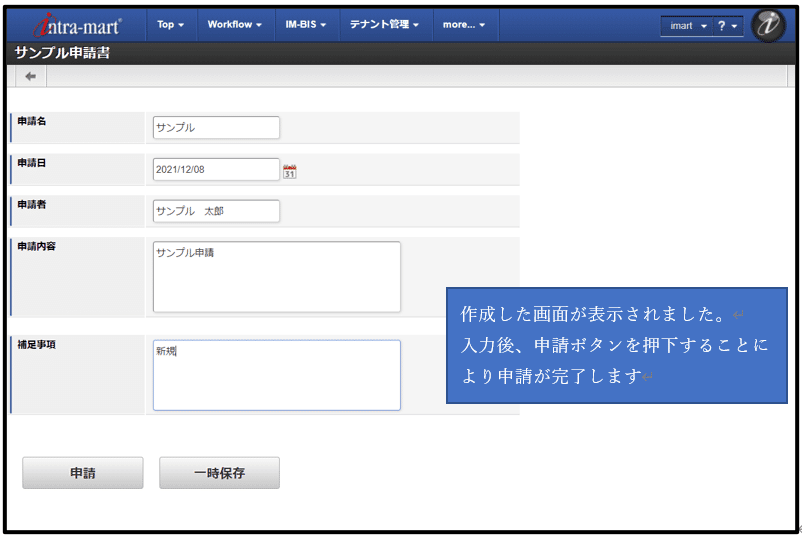The height and width of the screenshot is (536, 802).
Task: Click the round i info icon
Action: [x=768, y=25]
